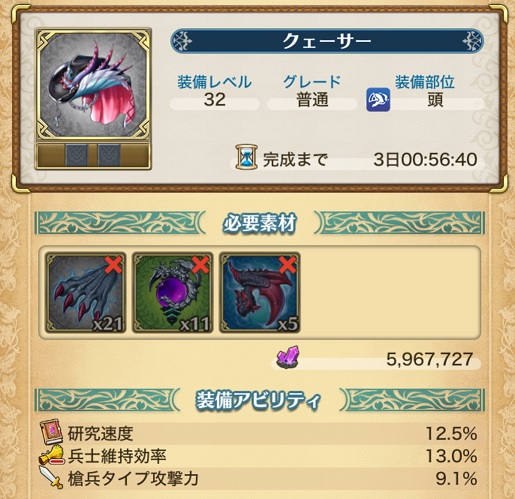
Task: Select the blue claw material x21
Action: 86,293
